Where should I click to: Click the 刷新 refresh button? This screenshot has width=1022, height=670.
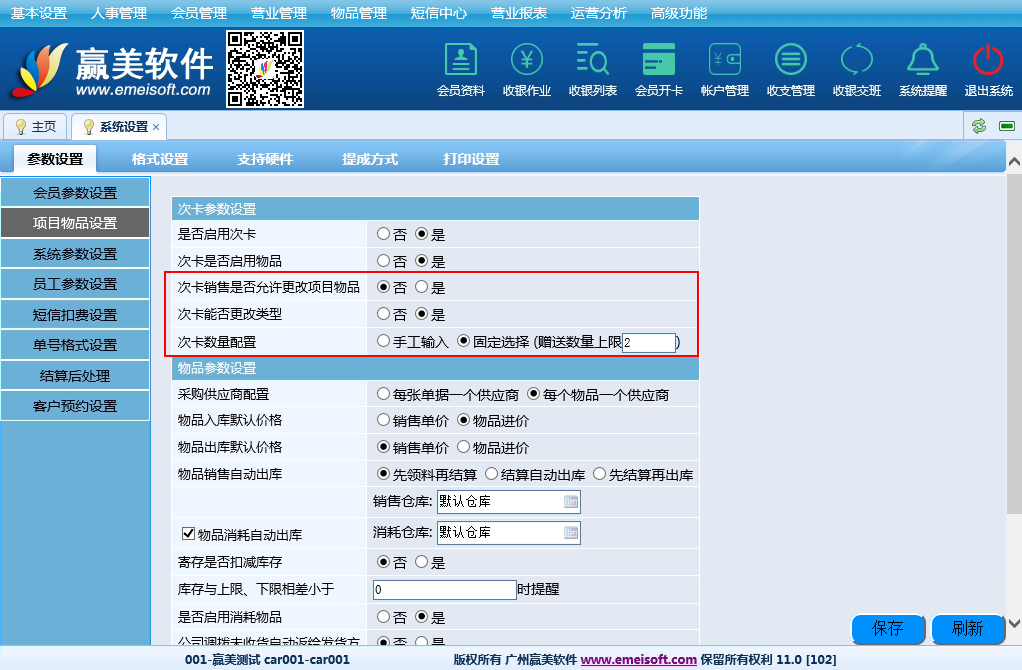[967, 628]
